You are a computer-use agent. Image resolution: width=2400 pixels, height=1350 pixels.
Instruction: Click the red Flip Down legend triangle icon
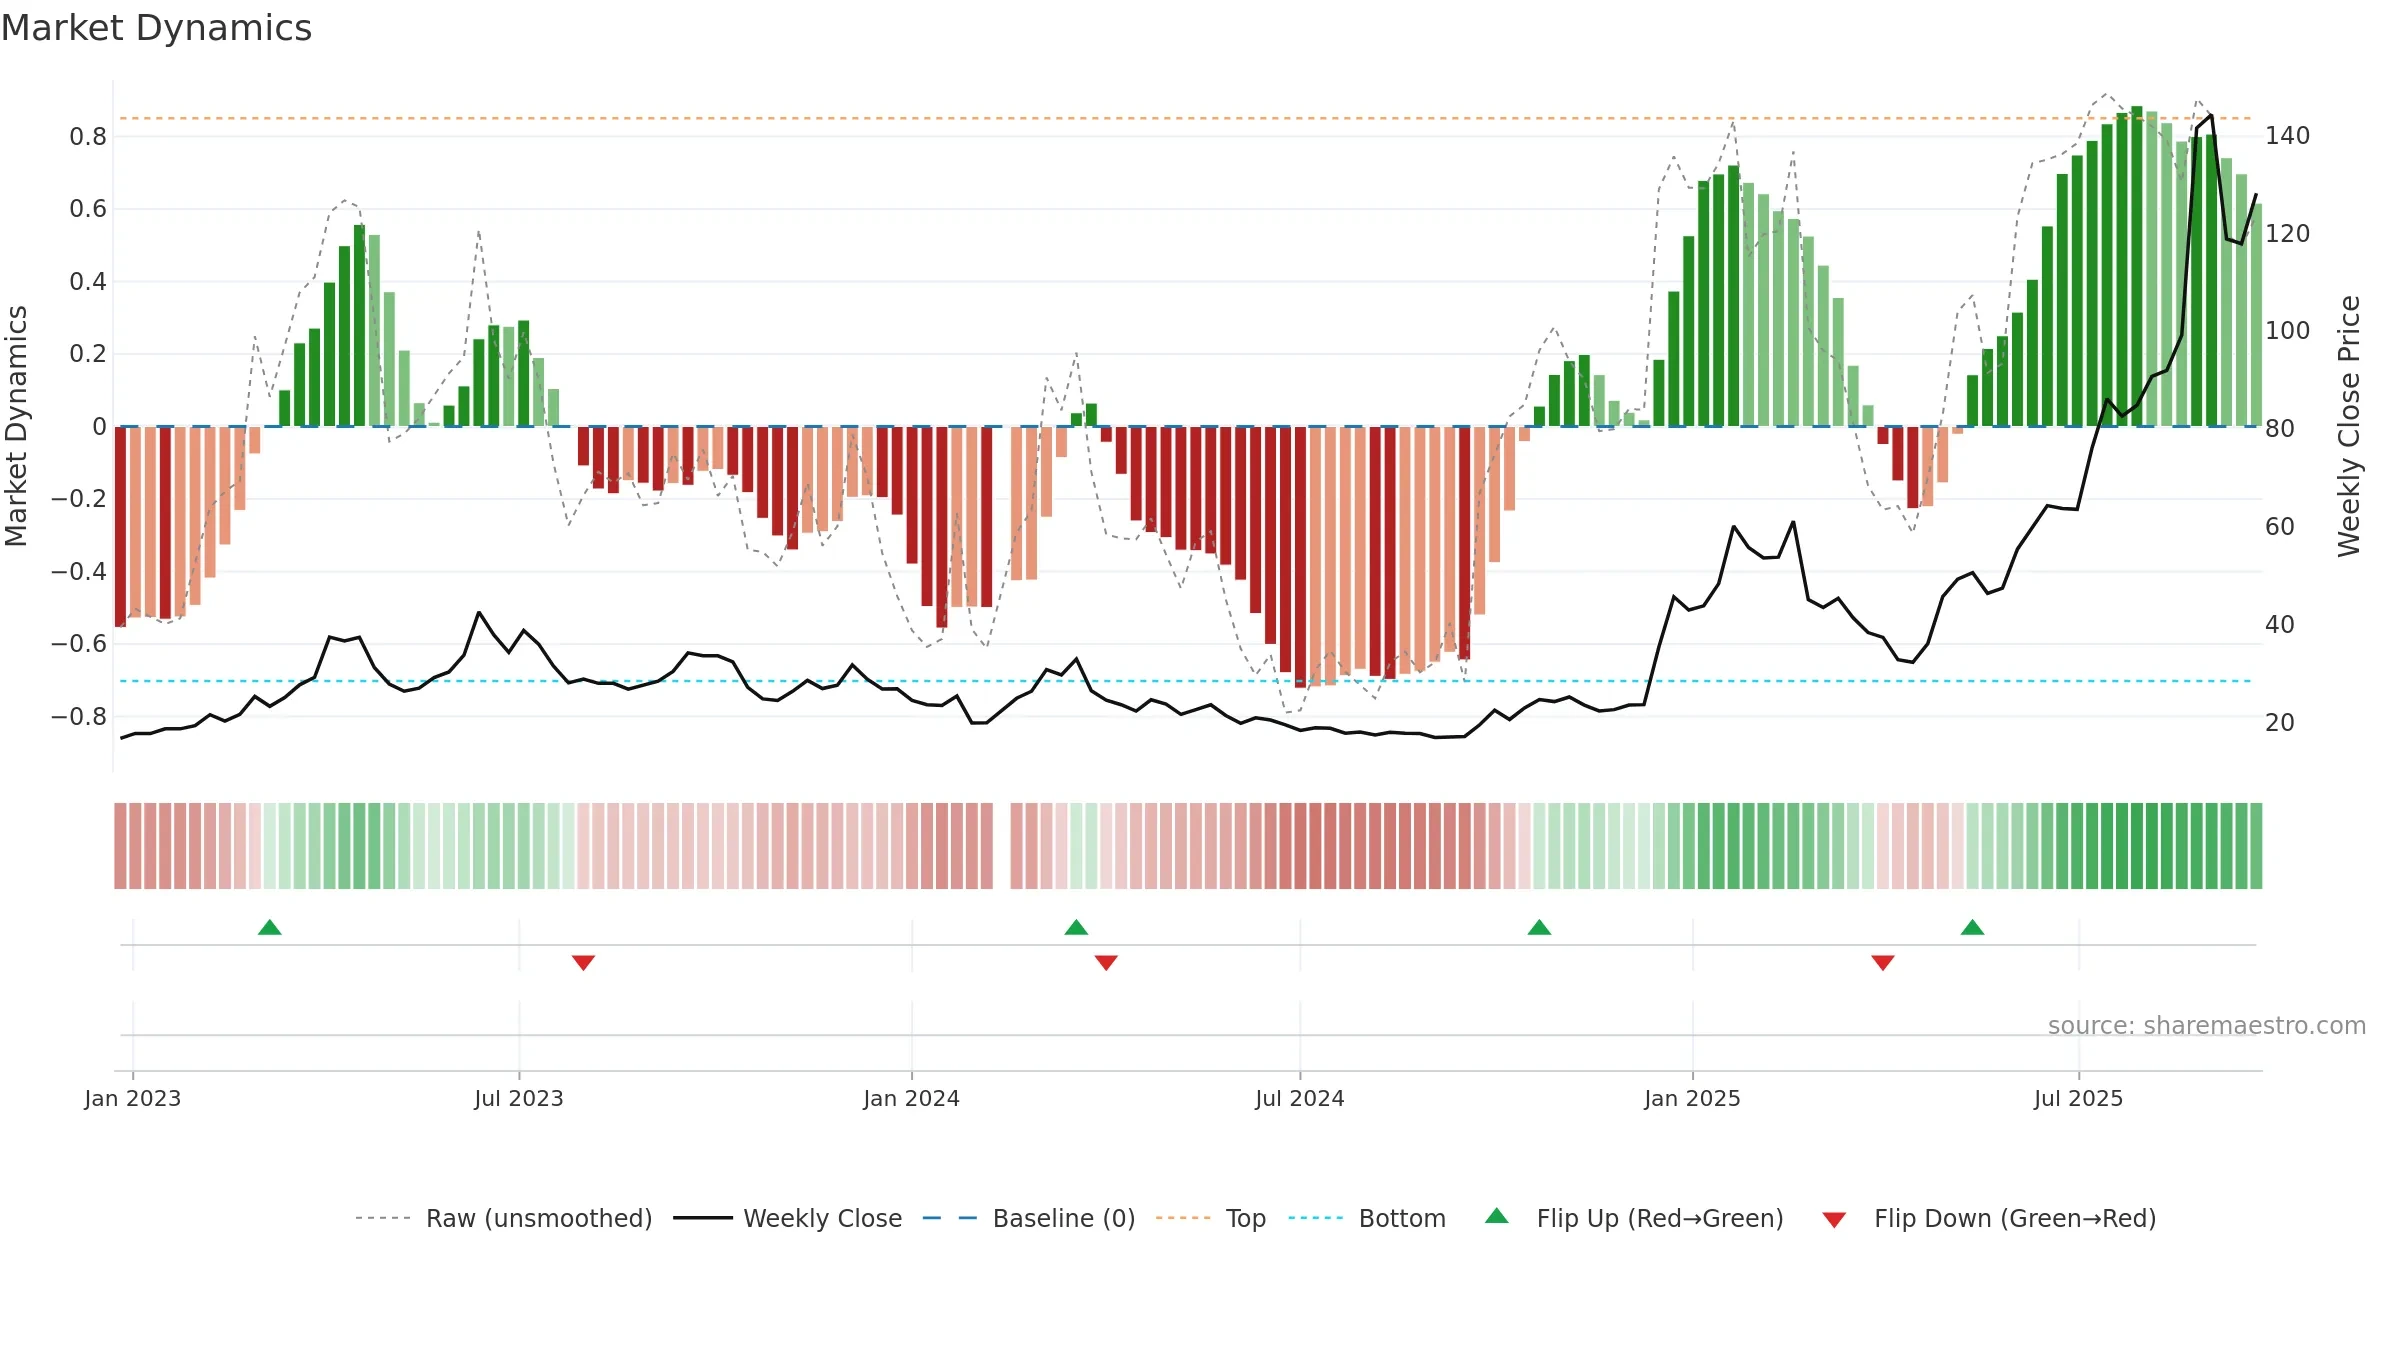click(x=1834, y=1220)
